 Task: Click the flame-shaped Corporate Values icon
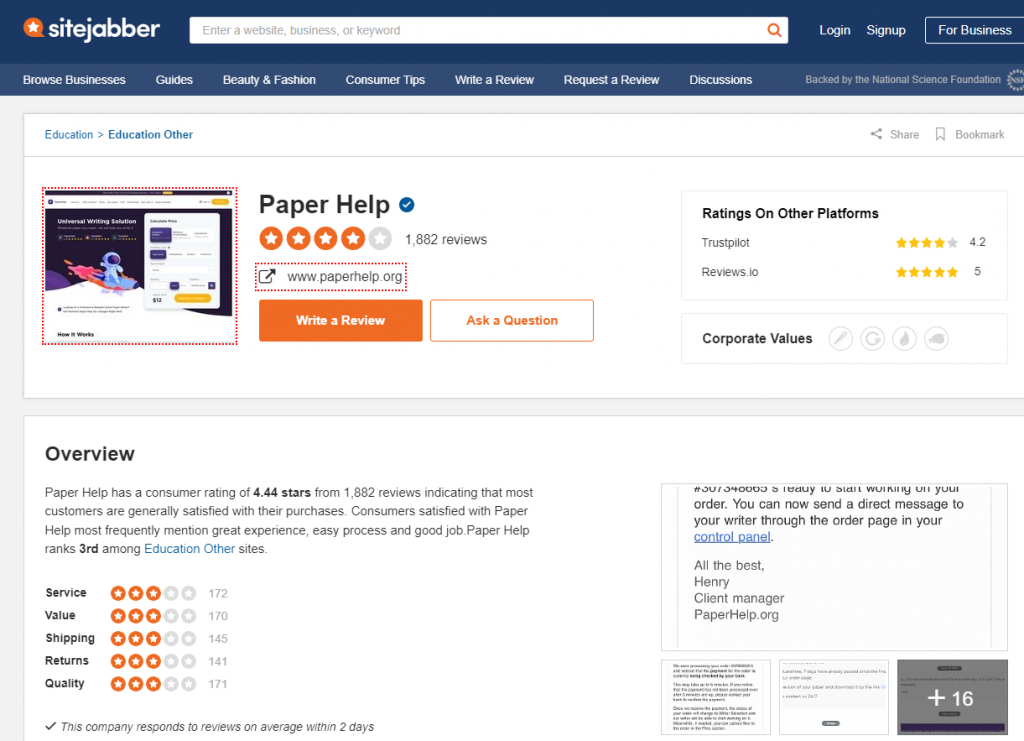pyautogui.click(x=904, y=339)
